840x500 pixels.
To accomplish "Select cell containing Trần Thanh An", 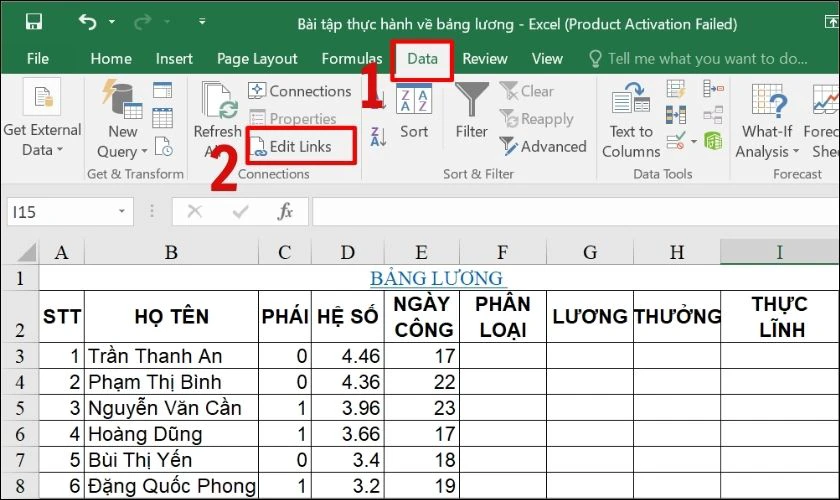I will click(x=171, y=356).
